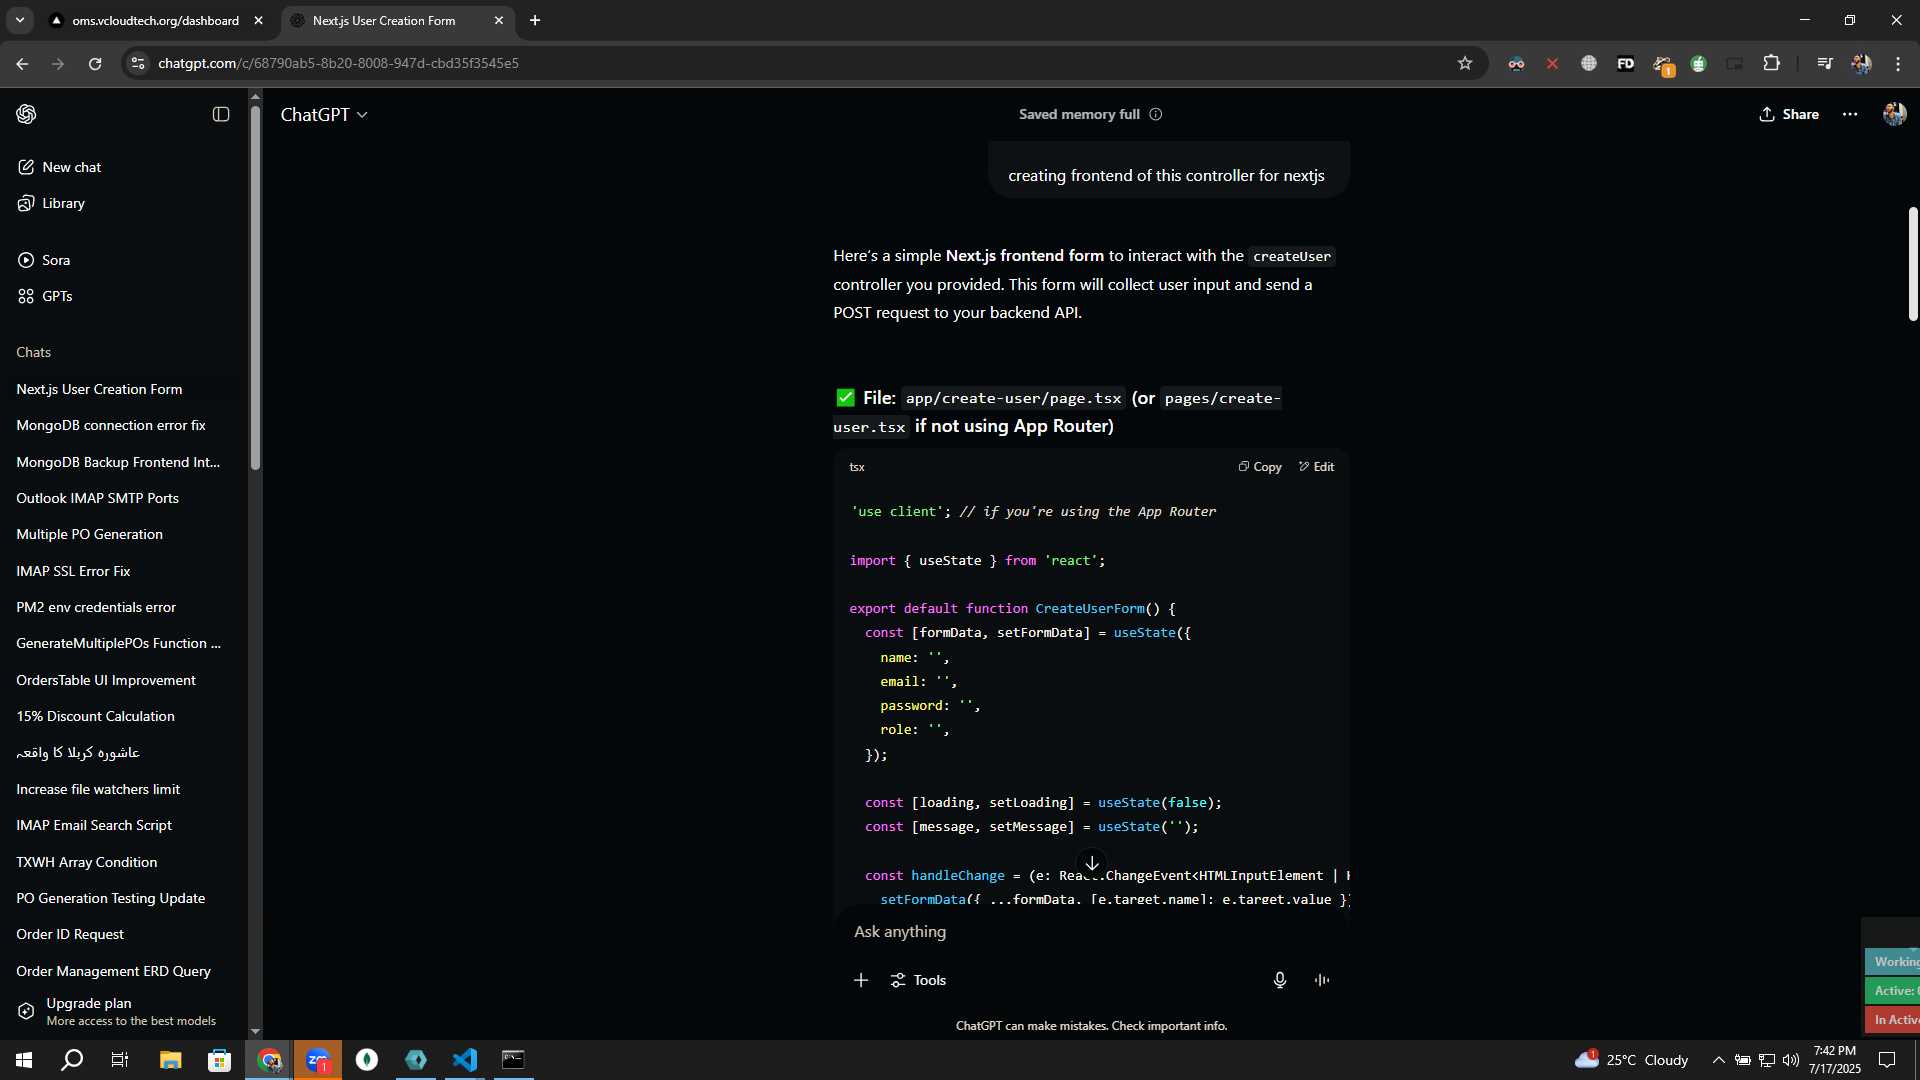Switch to the oms.vcloudtech.org/dashboard tab
The width and height of the screenshot is (1920, 1080).
click(156, 20)
